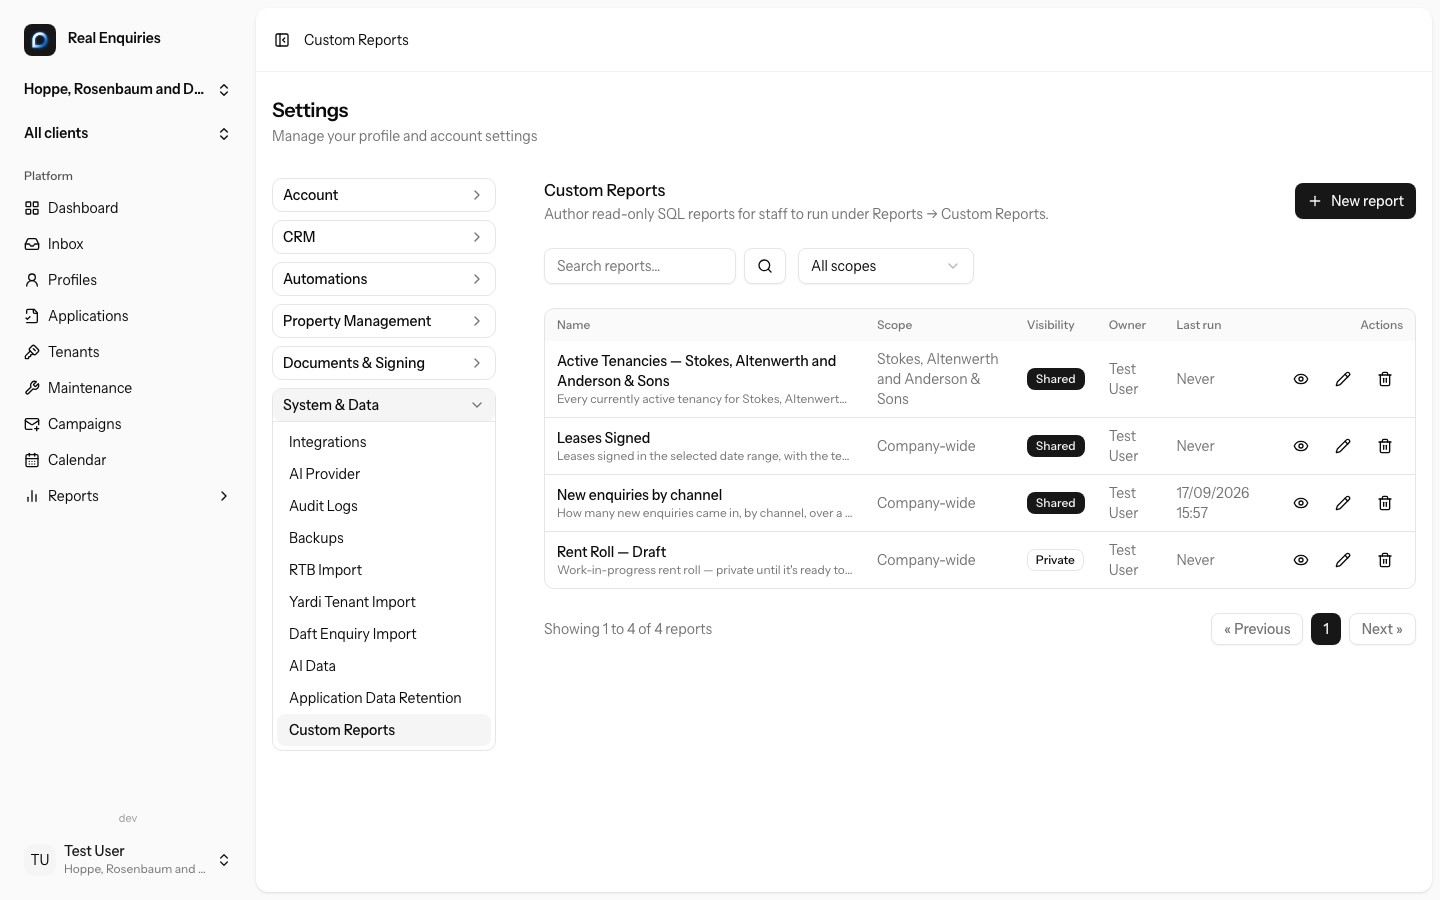Open the company switcher Hoppe, Rosenbaum
The height and width of the screenshot is (900, 1440).
click(x=128, y=89)
